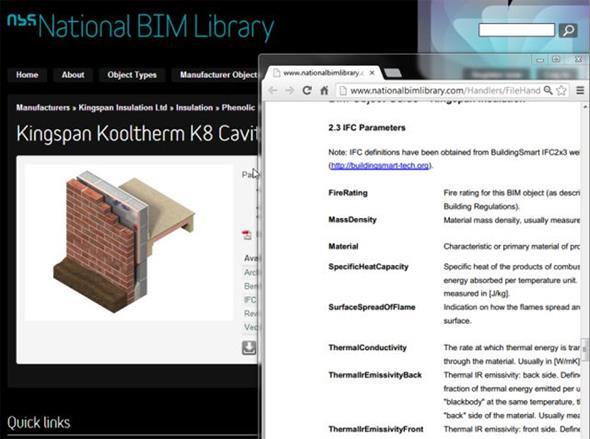Viewport: 590px width, 439px height.
Task: Bookmark page with the star icon
Action: coord(561,90)
